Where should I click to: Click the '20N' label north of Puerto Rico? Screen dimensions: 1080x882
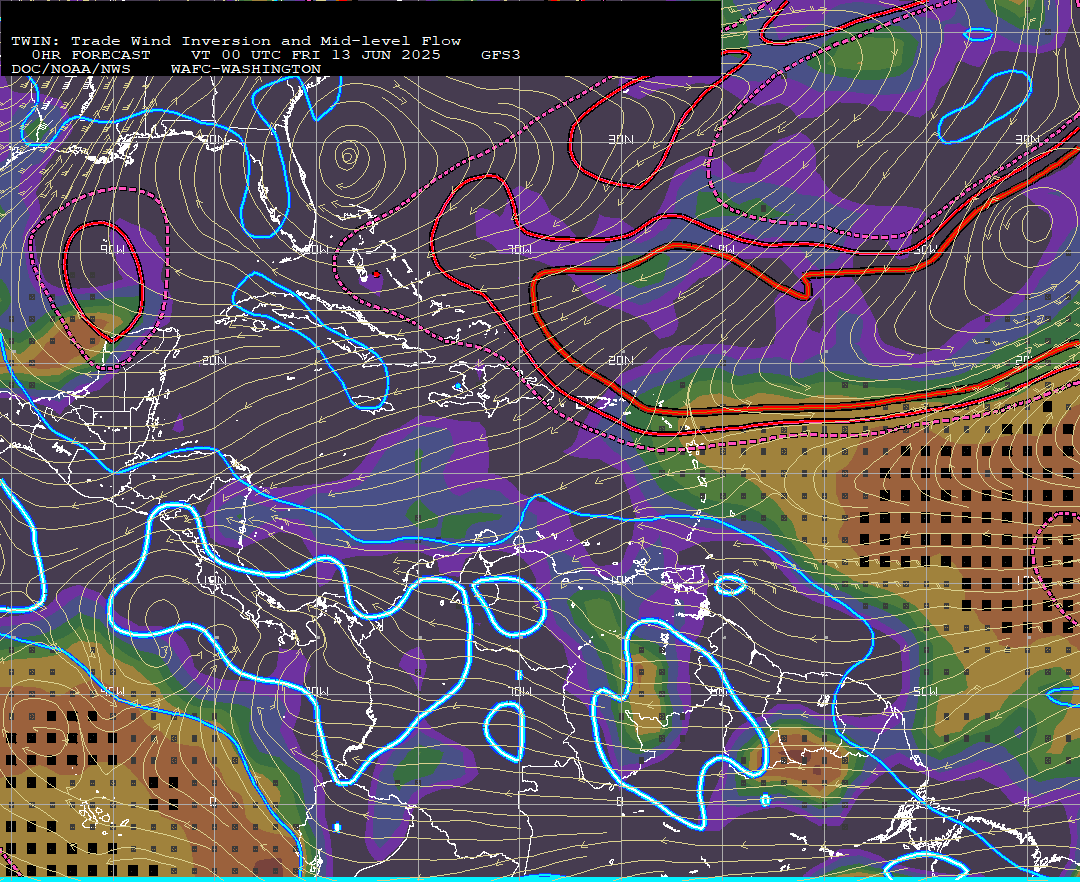pos(621,360)
